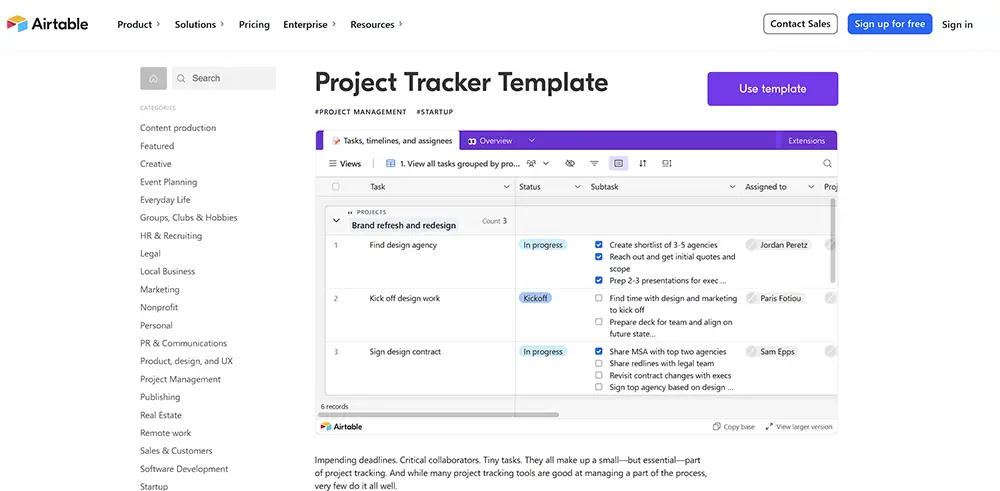1000x491 pixels.
Task: Click the Kickoff status badge
Action: pyautogui.click(x=535, y=298)
